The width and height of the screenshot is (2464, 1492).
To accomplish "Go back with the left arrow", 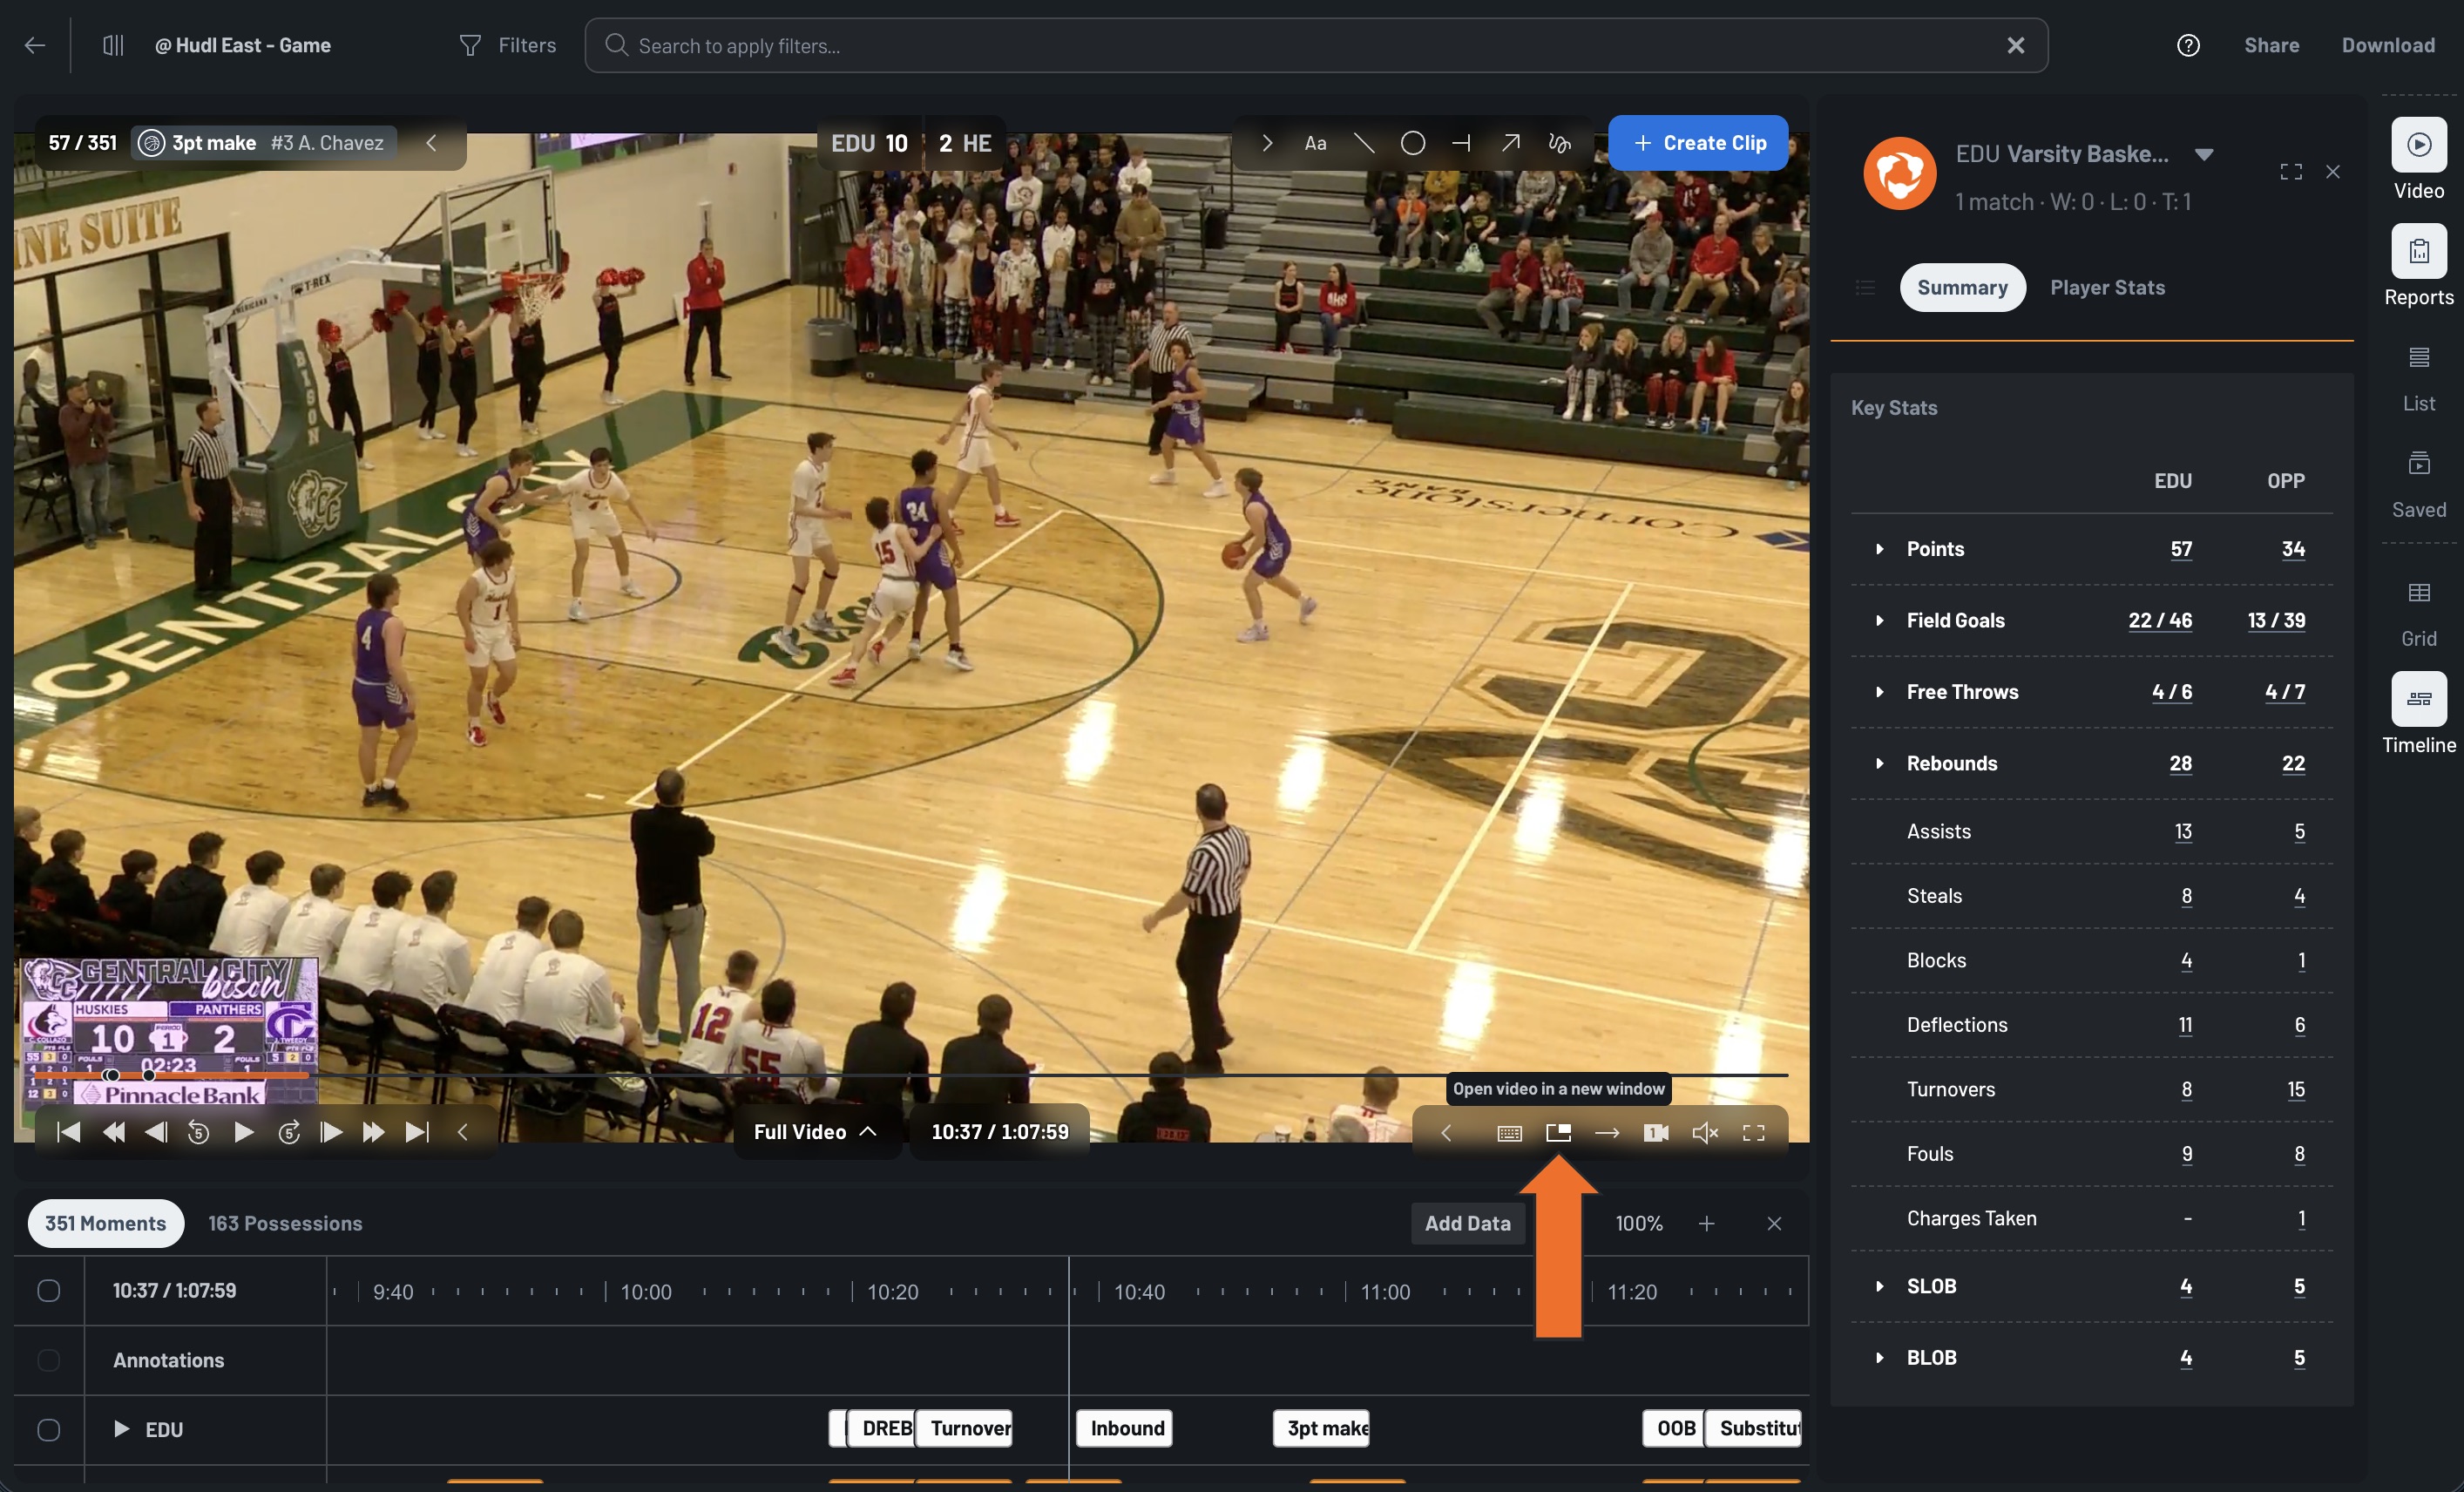I will click(35, 45).
